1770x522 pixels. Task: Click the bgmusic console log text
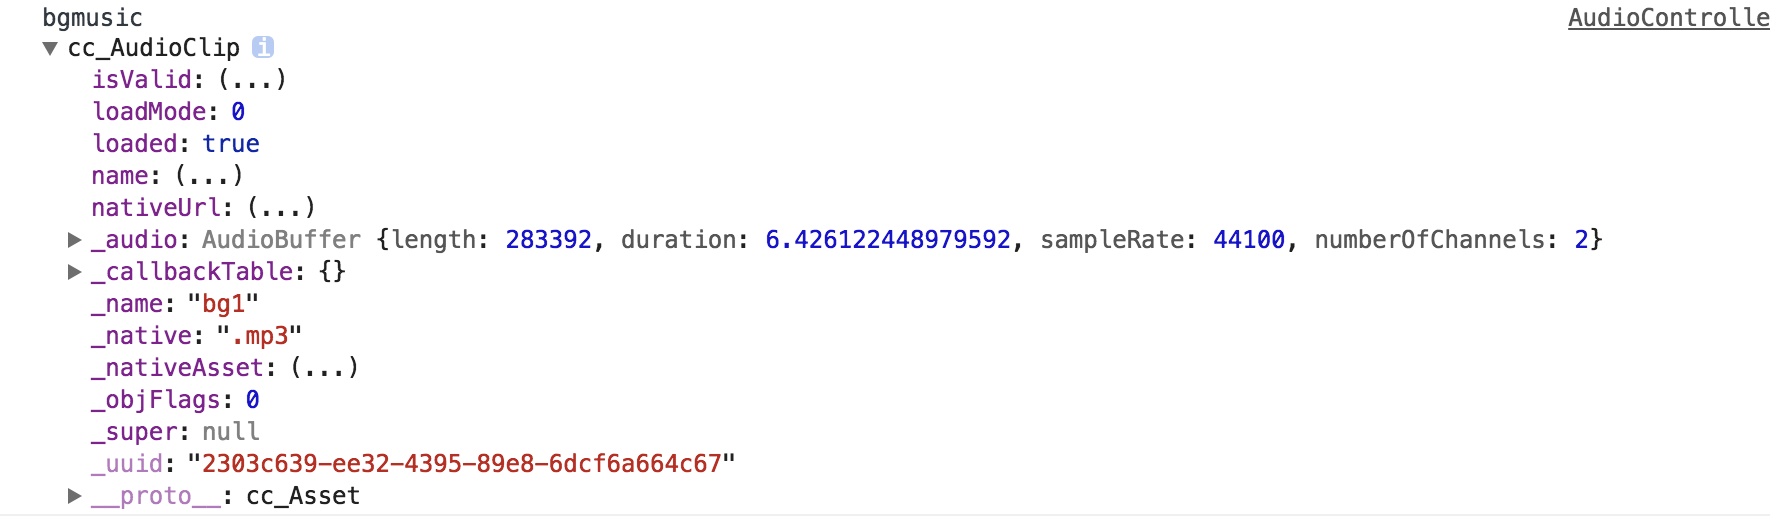(x=92, y=18)
